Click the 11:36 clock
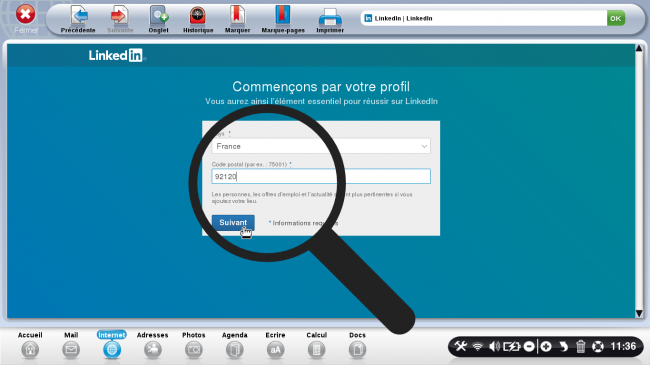The height and width of the screenshot is (365, 650). click(623, 346)
